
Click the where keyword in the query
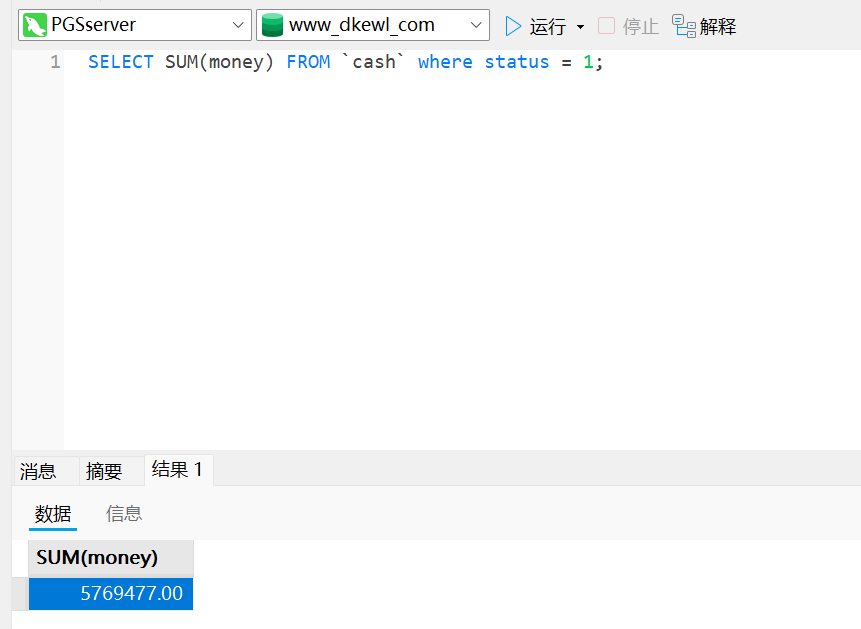[x=445, y=62]
